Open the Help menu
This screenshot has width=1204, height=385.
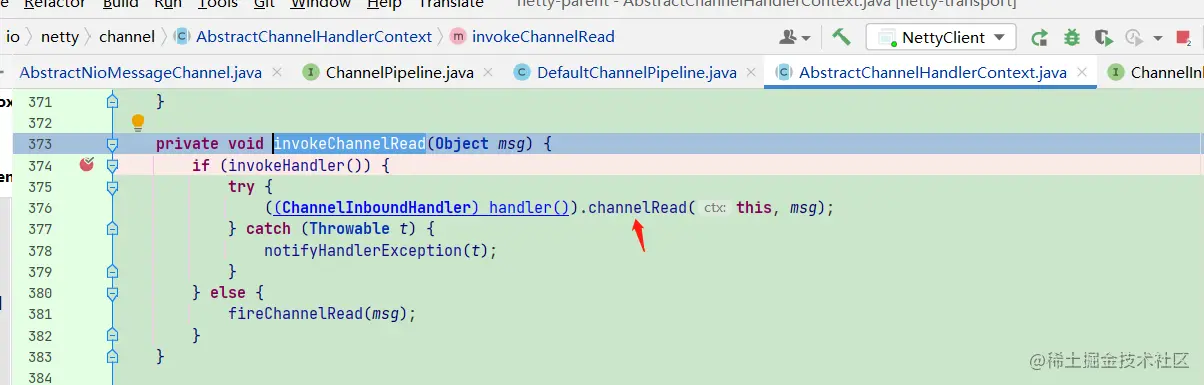click(384, 4)
